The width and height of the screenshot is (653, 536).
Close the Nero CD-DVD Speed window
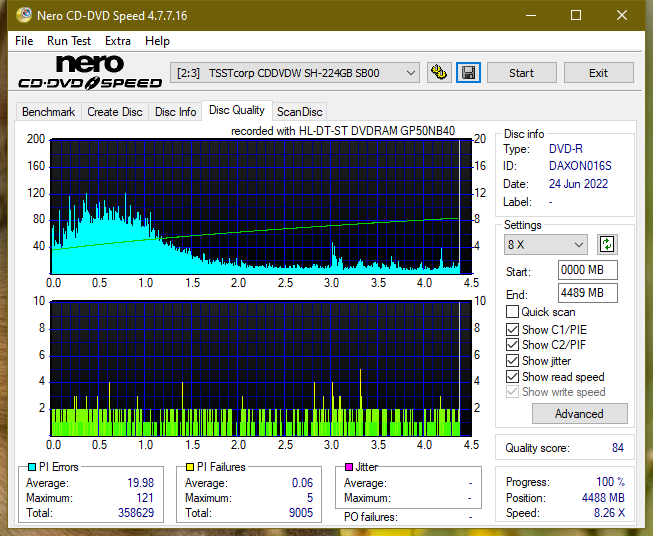coord(622,15)
